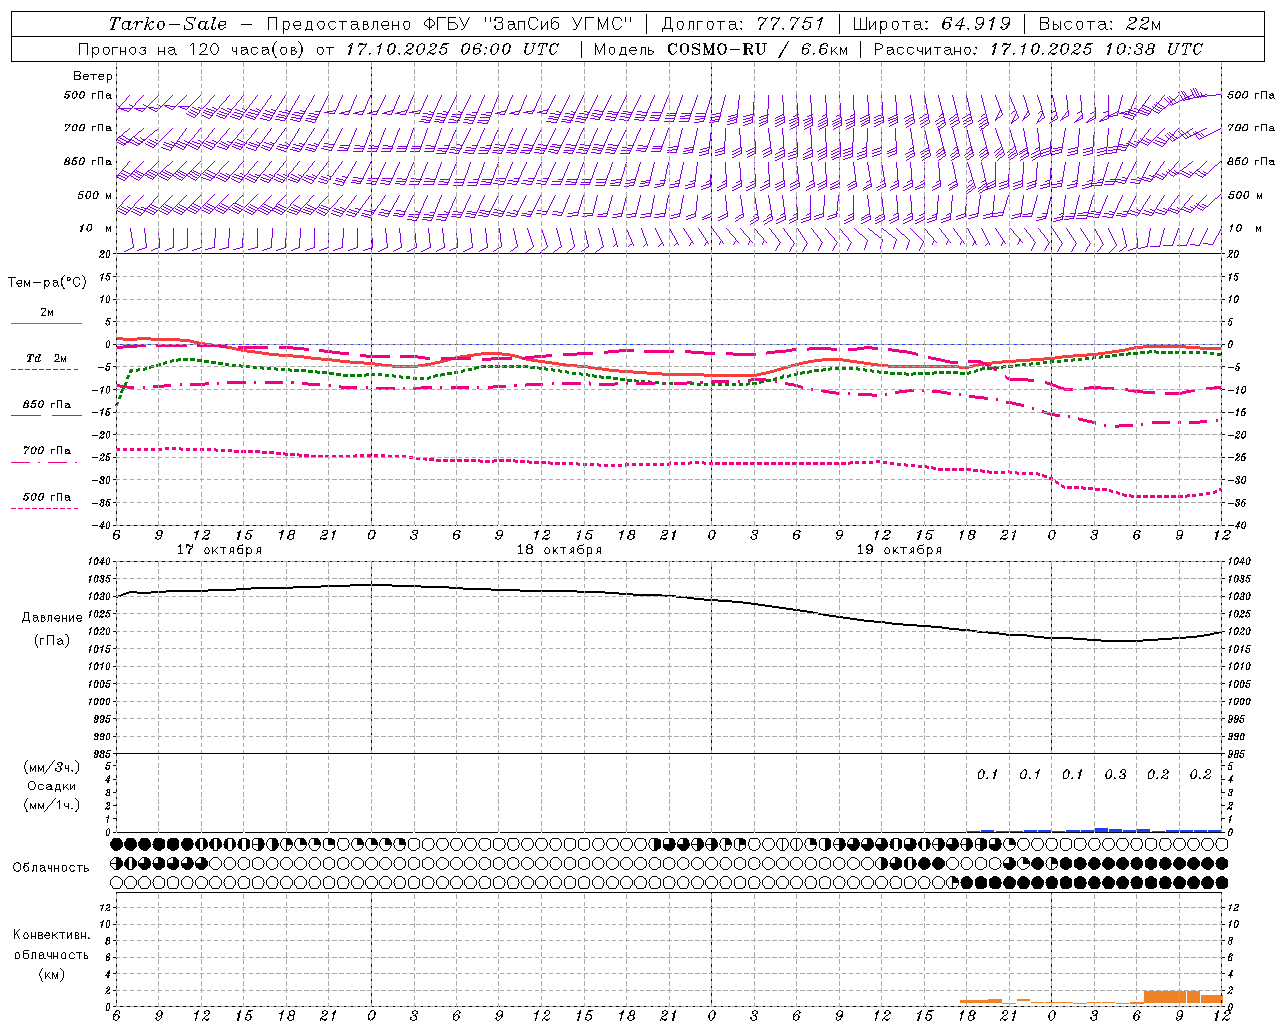The height and width of the screenshot is (1024, 1280).
Task: Click the 'Облачность' cloud cover row label
Action: (x=51, y=868)
